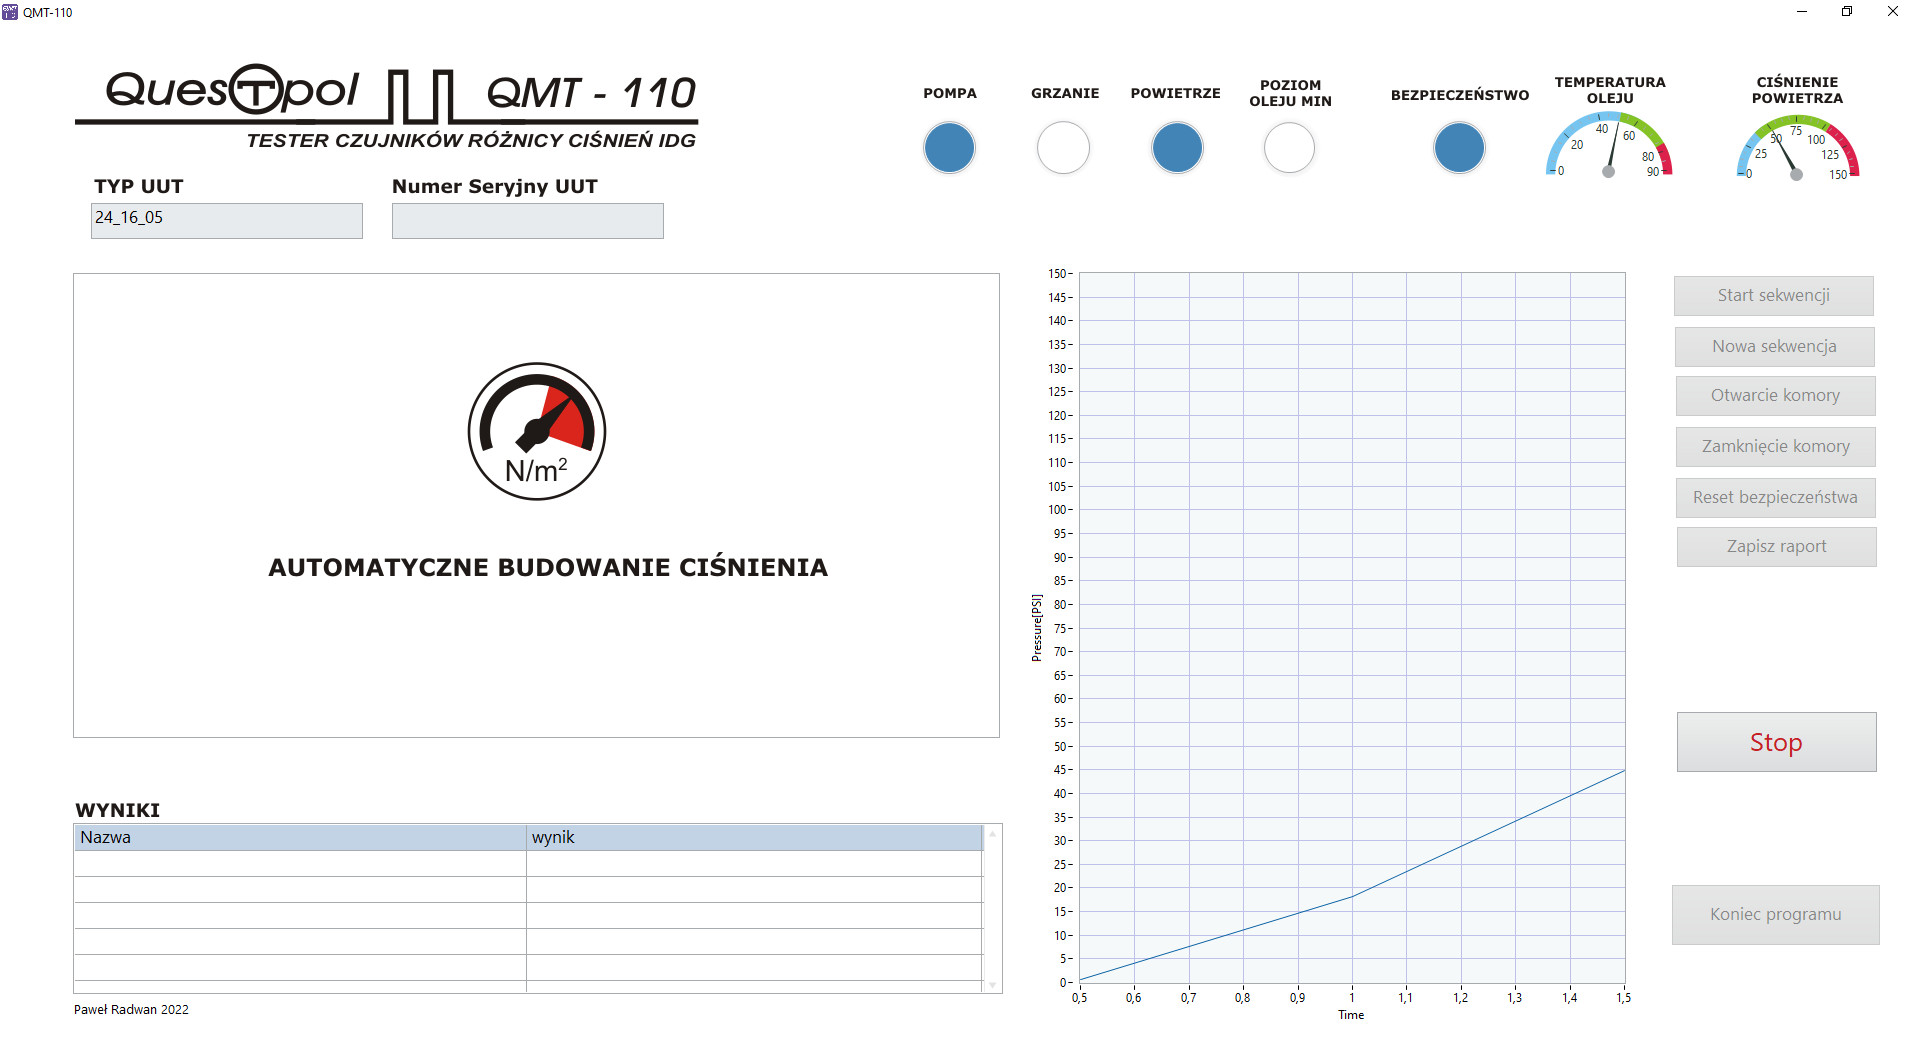Click the results table scroll-up arrow
The image size is (1916, 1038).
993,833
